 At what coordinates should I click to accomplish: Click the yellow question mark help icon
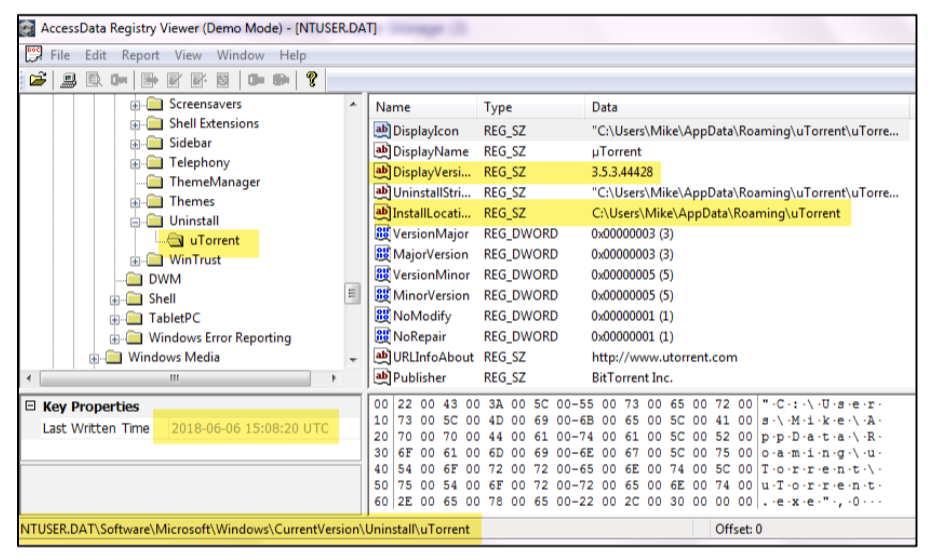point(312,79)
